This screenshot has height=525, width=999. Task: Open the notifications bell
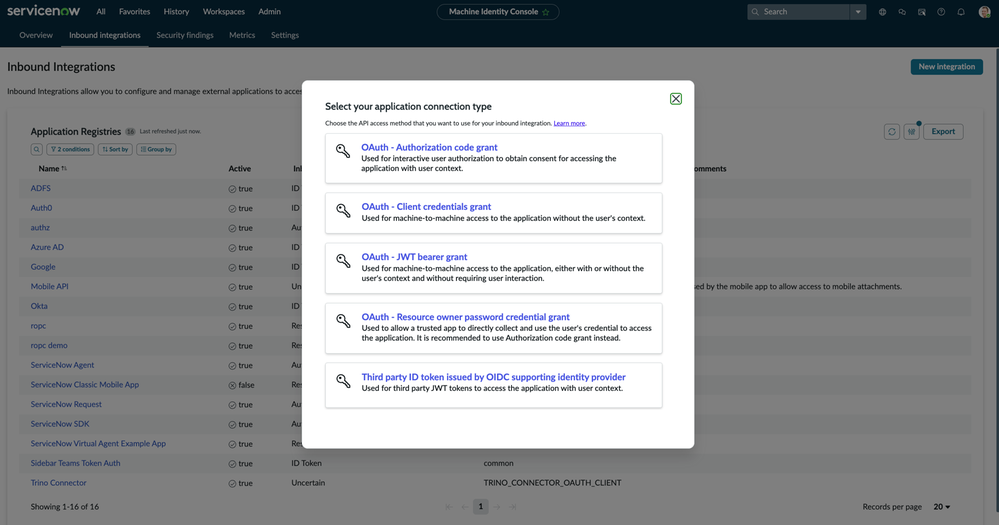pos(961,11)
